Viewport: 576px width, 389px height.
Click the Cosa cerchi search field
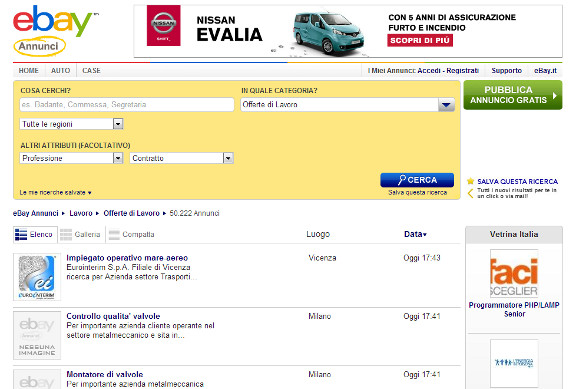127,104
